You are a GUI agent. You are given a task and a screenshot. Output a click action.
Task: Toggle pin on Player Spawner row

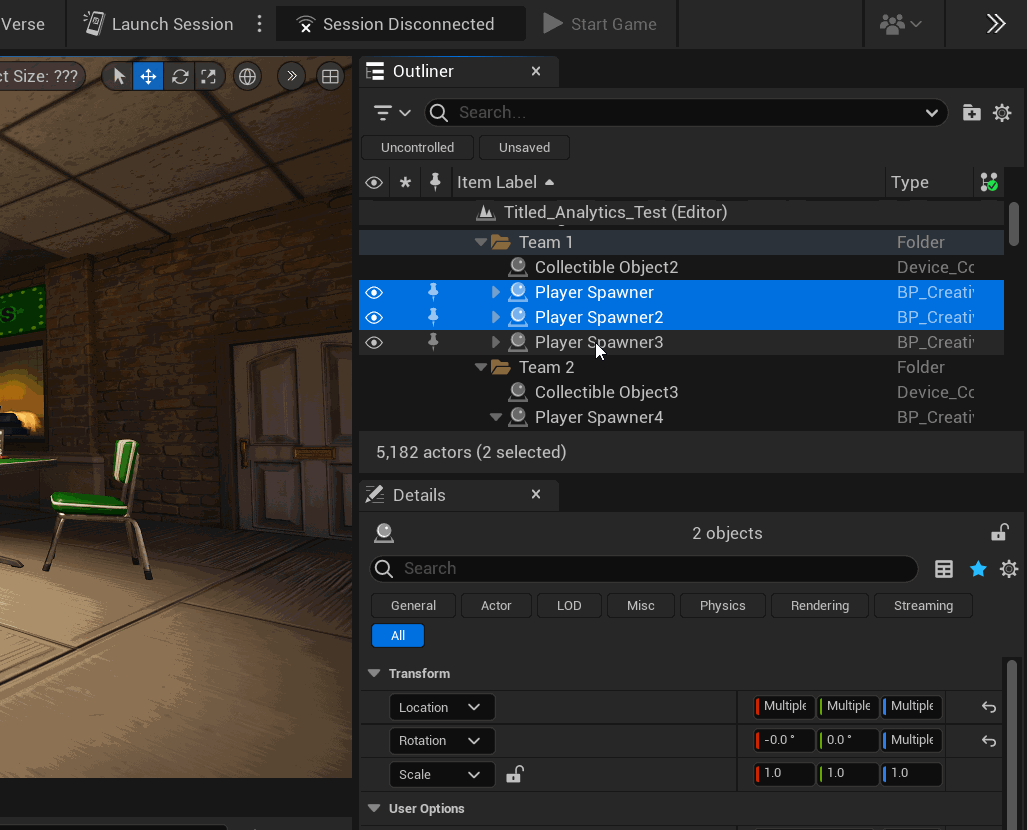pos(433,292)
